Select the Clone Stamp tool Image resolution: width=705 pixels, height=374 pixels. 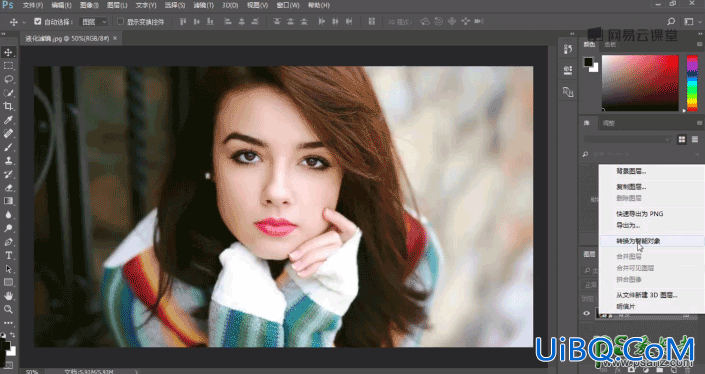(8, 160)
